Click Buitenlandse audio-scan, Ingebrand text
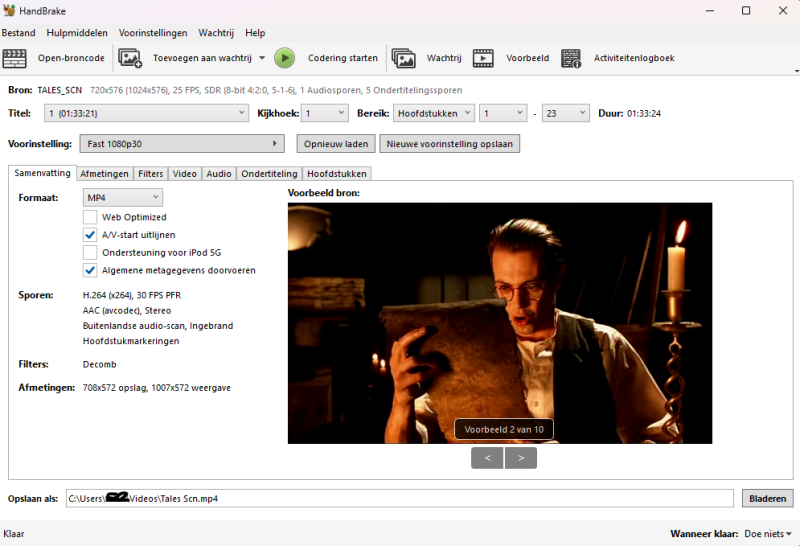 click(x=158, y=326)
